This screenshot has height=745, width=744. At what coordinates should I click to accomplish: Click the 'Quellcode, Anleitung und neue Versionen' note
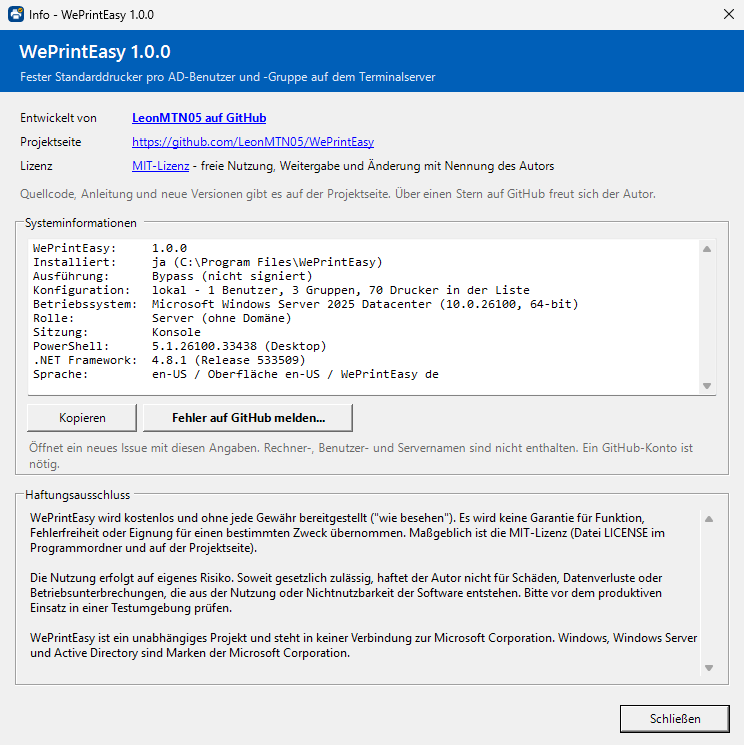pos(338,194)
